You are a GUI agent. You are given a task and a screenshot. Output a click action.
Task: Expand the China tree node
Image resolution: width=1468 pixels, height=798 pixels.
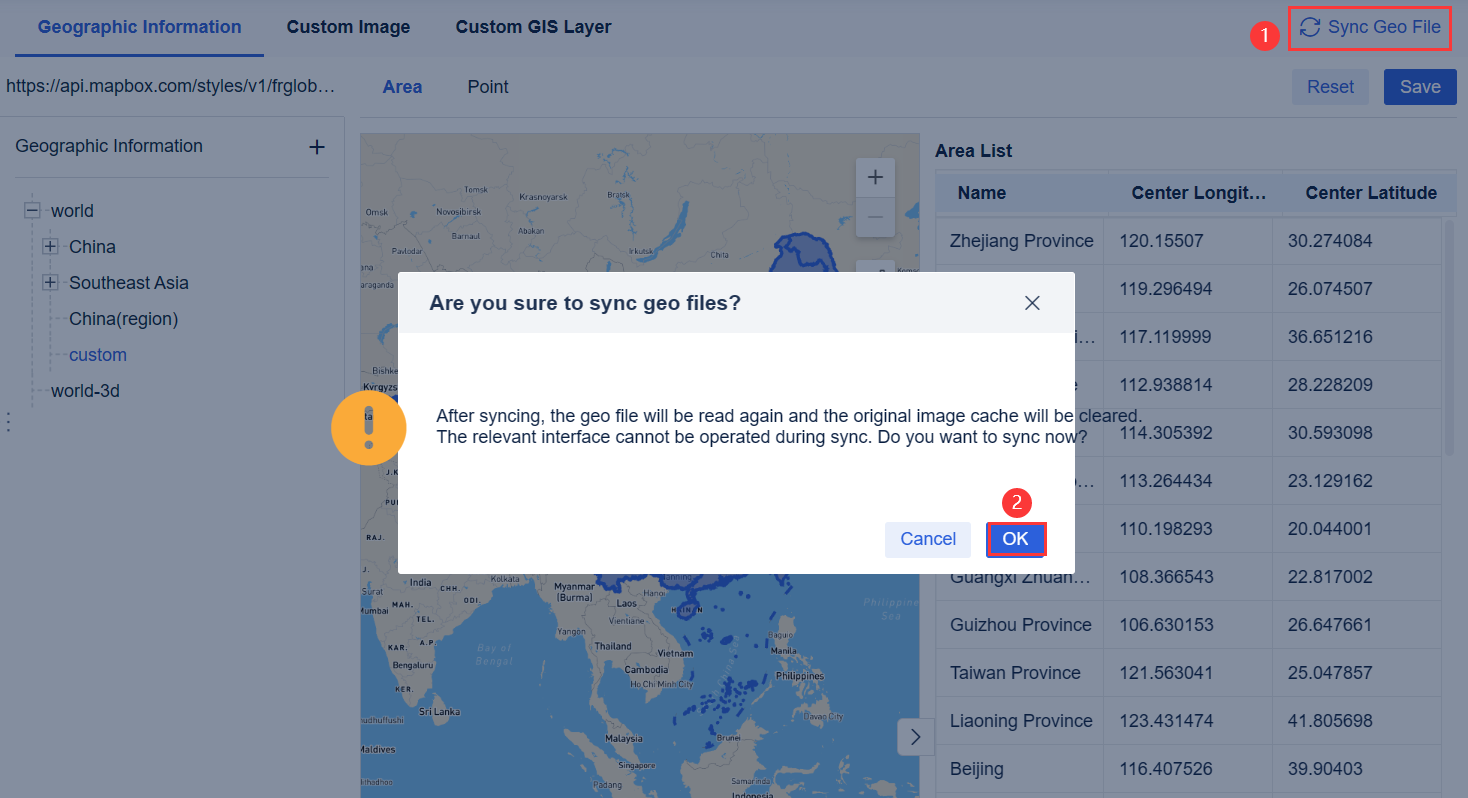coord(50,246)
